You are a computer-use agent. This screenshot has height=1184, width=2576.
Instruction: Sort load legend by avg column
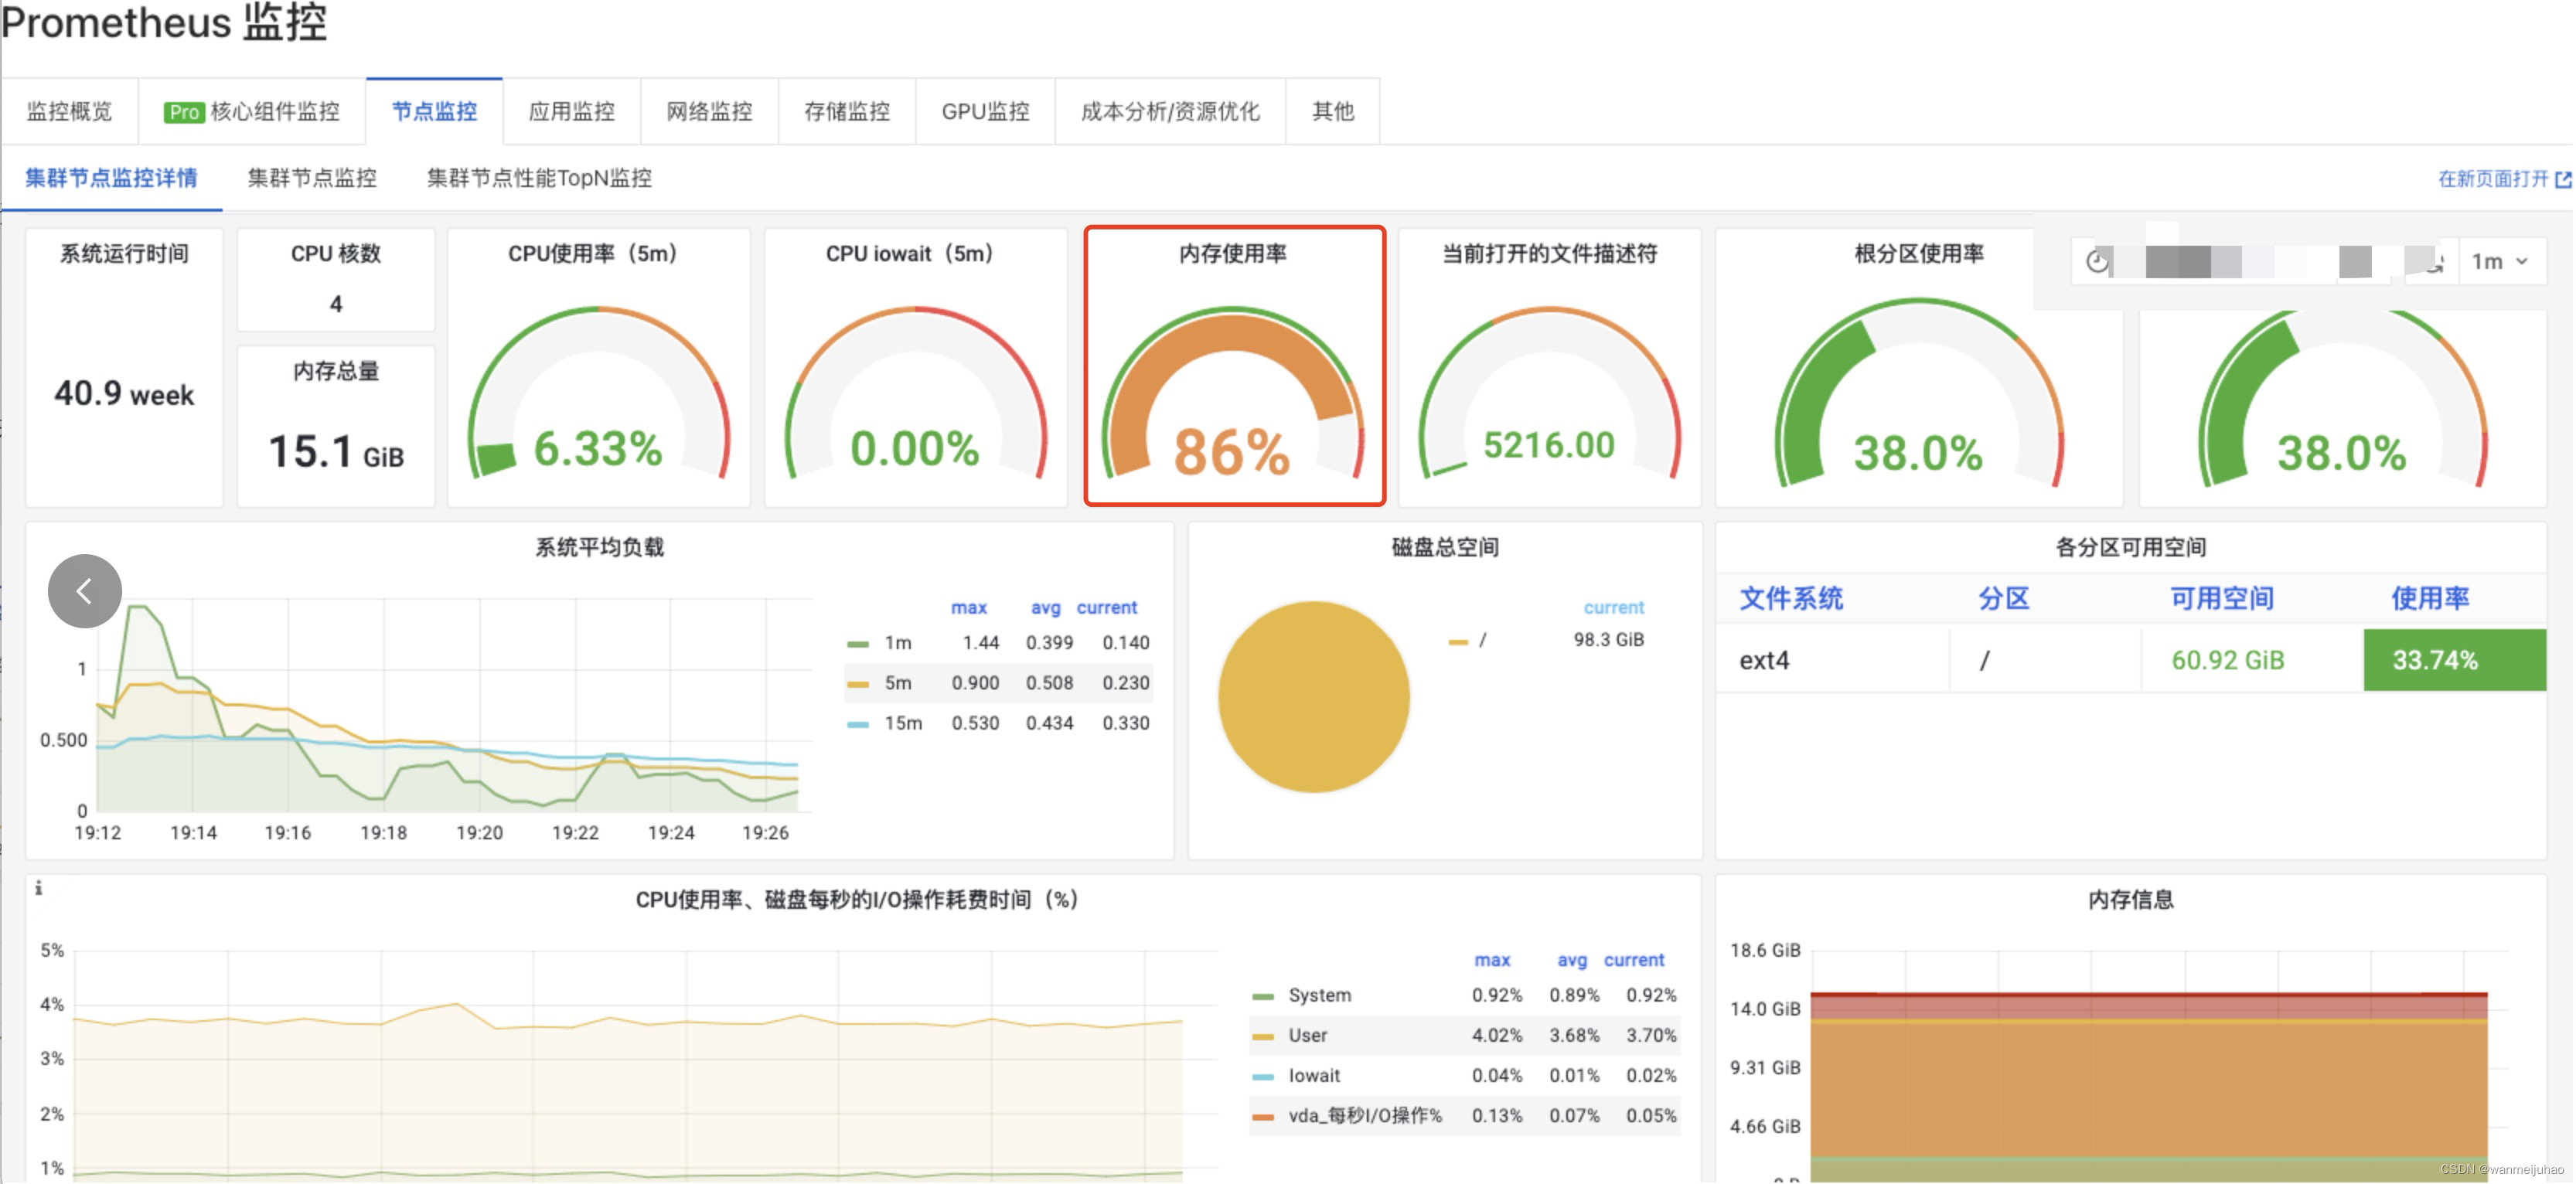click(1046, 608)
